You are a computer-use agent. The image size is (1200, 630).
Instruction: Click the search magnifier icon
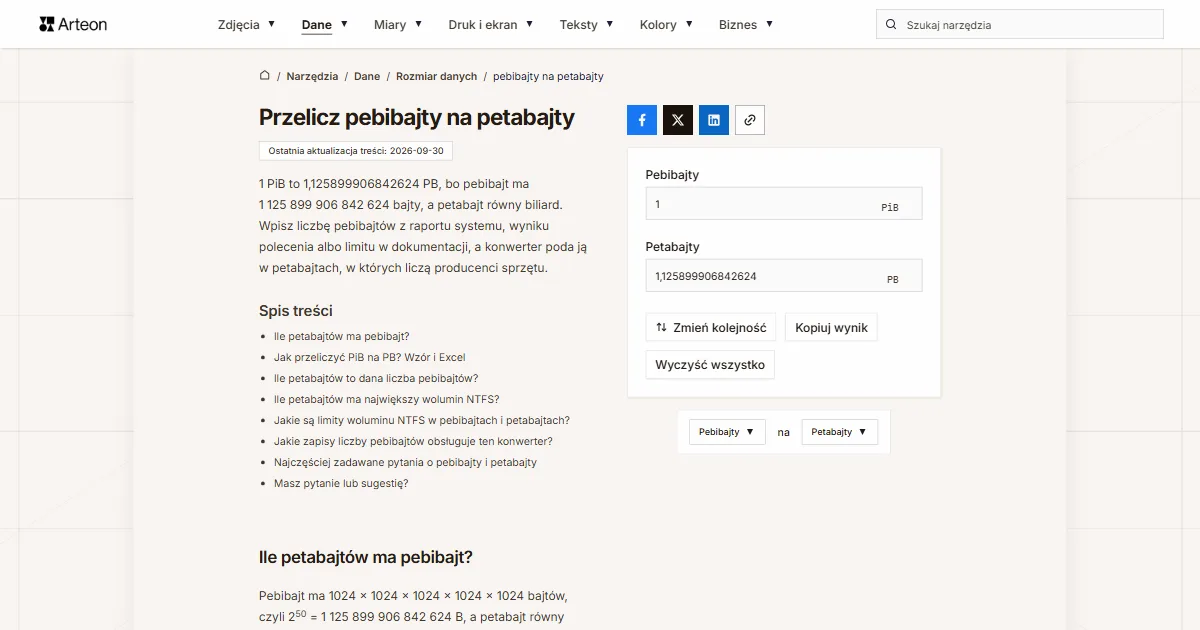(x=891, y=25)
